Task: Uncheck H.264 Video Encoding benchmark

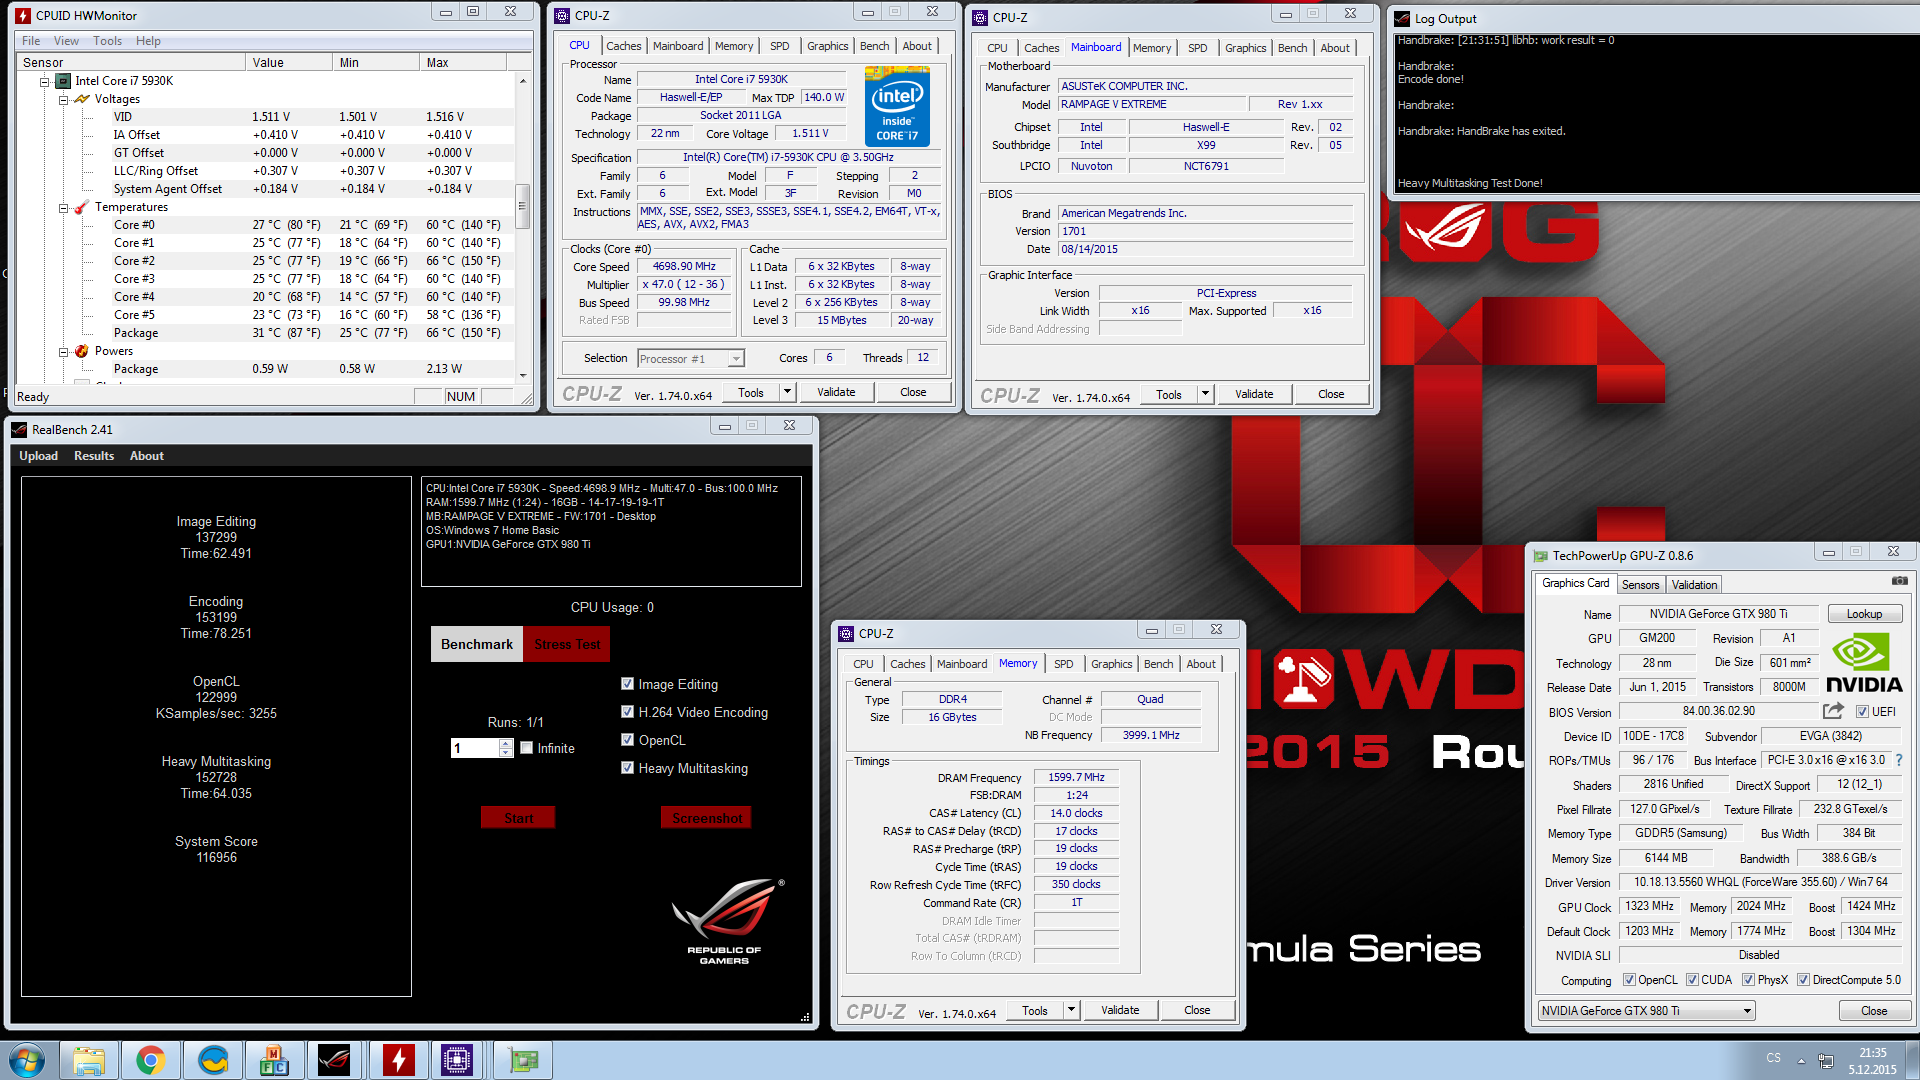Action: click(627, 712)
